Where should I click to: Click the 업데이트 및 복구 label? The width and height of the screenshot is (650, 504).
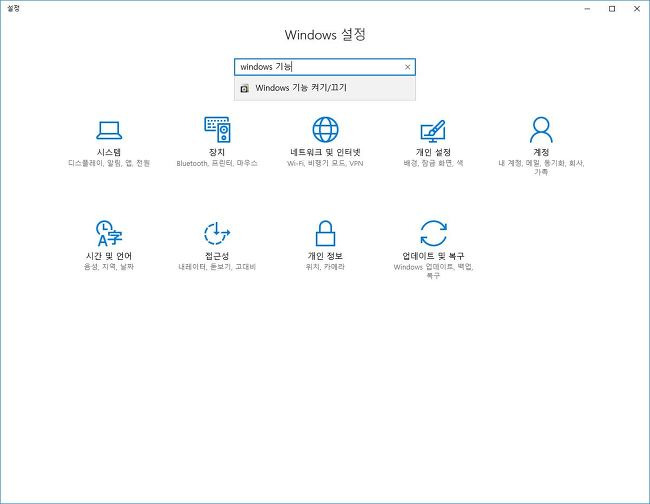pyautogui.click(x=433, y=256)
